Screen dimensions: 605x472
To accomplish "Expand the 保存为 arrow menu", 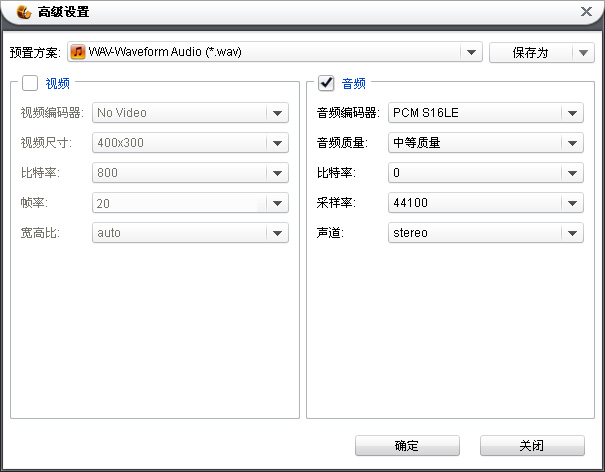I will click(x=583, y=52).
